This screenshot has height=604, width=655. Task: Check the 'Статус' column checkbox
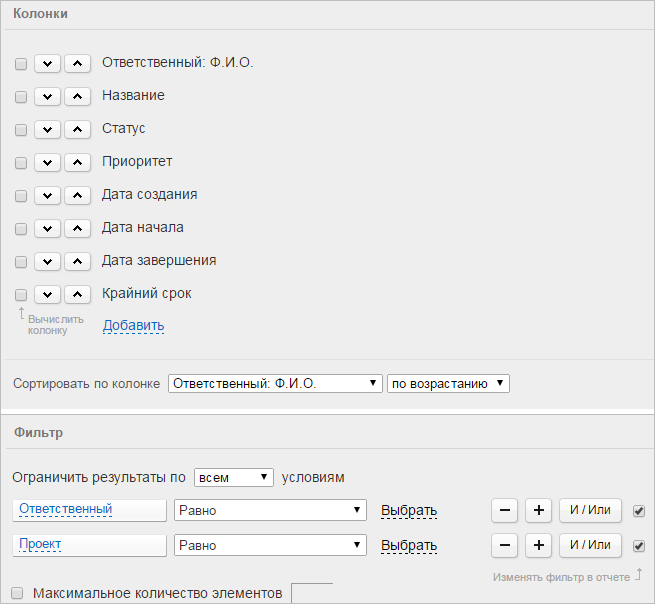(x=21, y=130)
